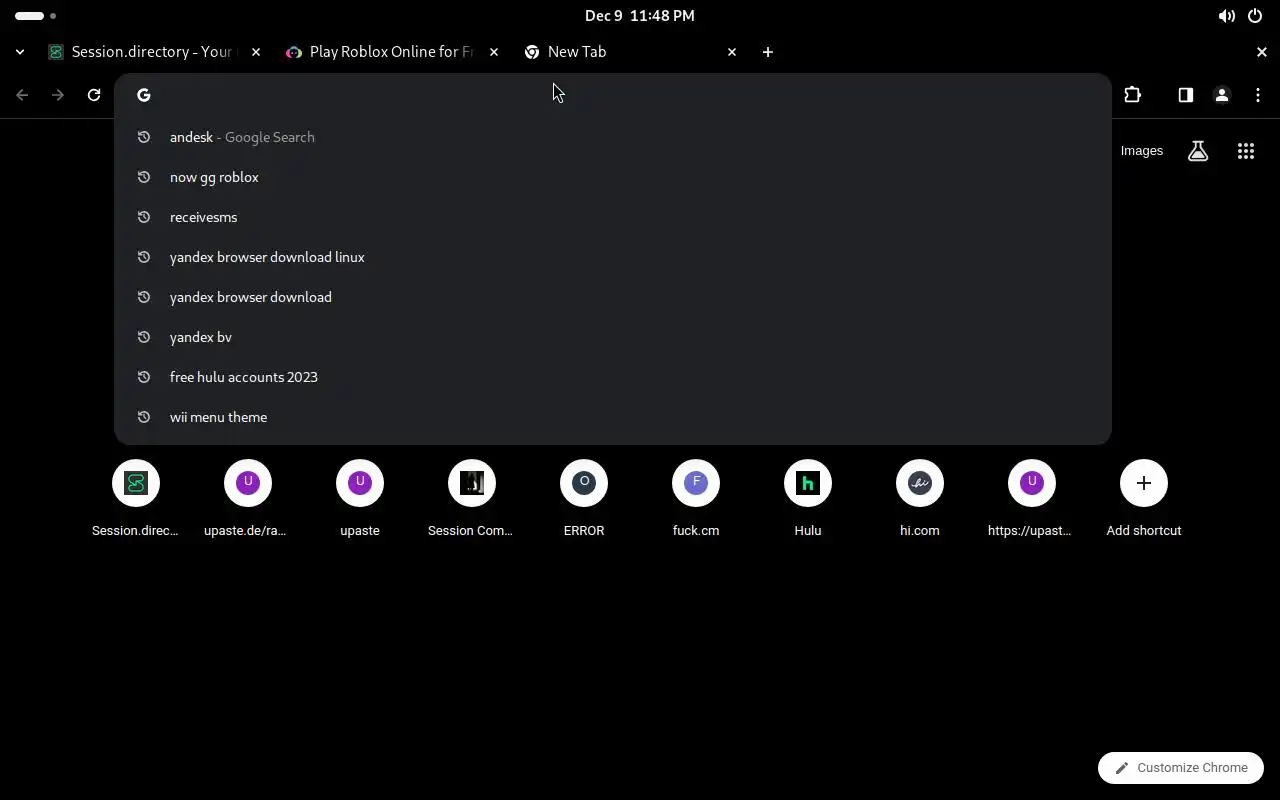This screenshot has height=800, width=1280.
Task: Choose the 'receivesms' suggestion
Action: click(612, 217)
